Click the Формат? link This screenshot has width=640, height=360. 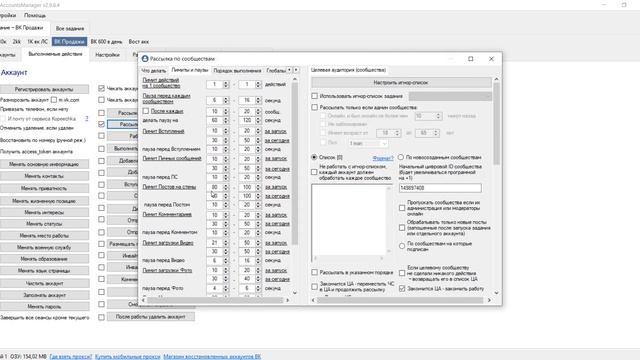(x=383, y=158)
